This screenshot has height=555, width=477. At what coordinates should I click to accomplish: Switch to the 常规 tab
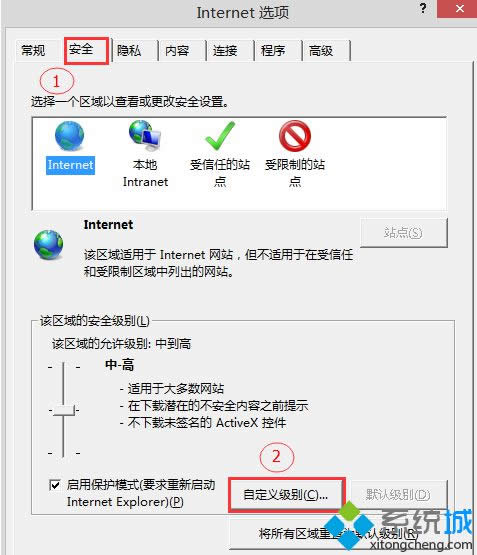click(33, 51)
